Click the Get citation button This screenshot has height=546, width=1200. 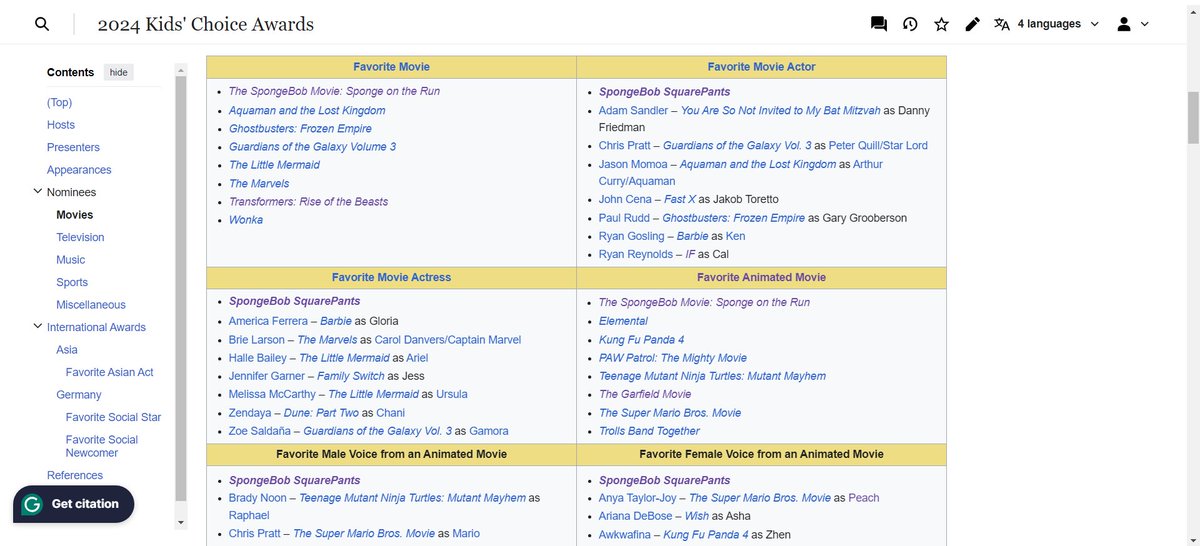click(x=74, y=504)
